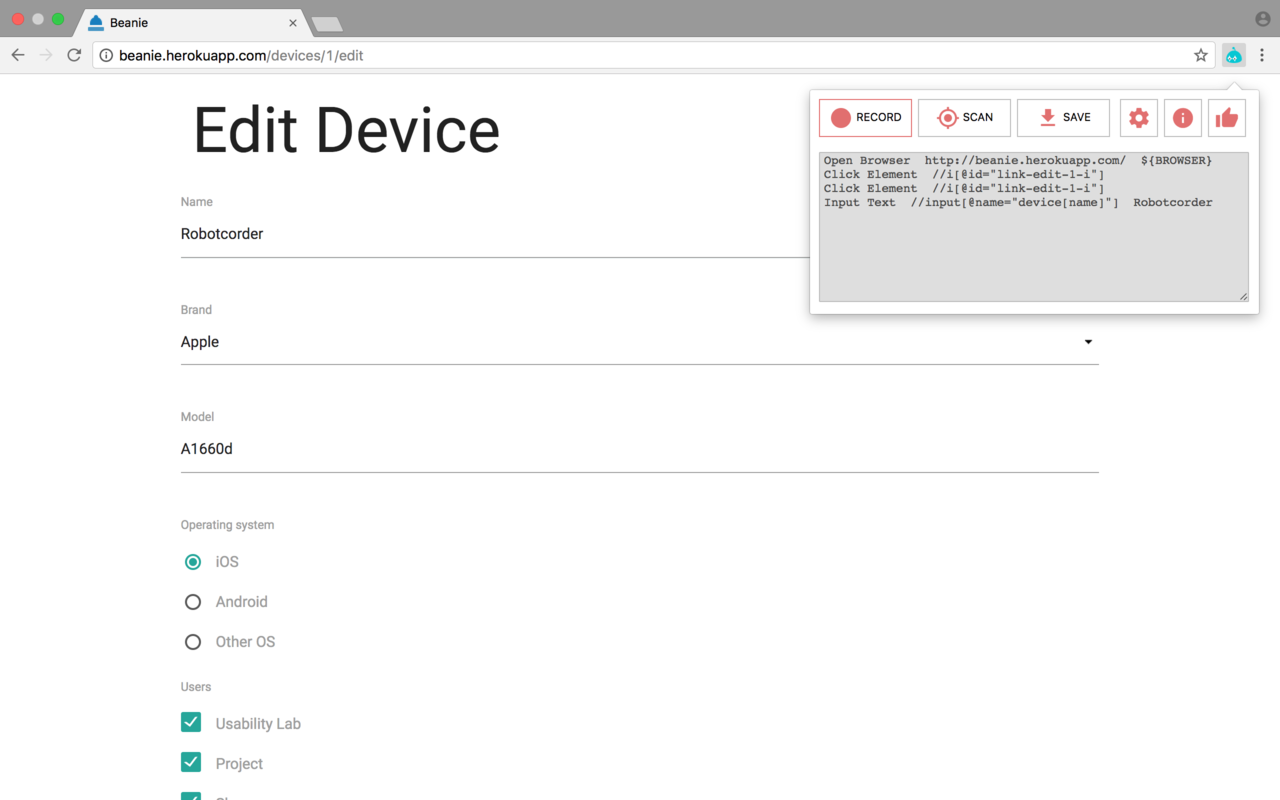
Task: Click the Operating system label
Action: point(227,525)
